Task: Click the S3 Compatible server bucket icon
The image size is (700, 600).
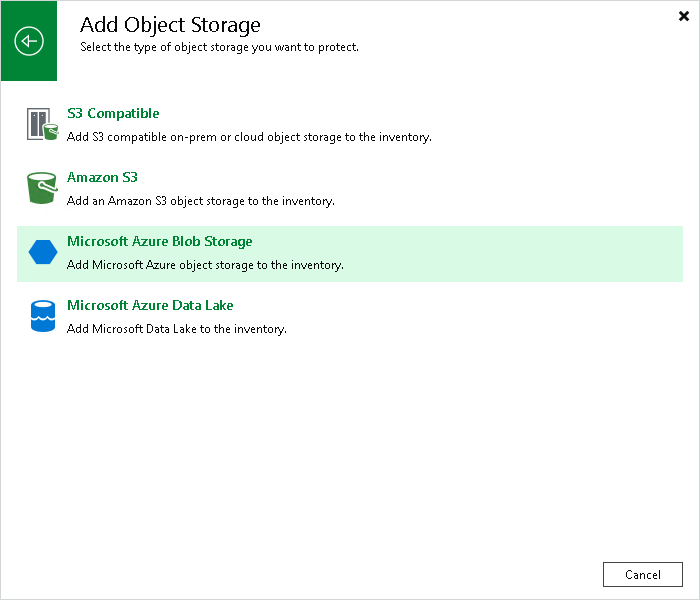Action: [42, 124]
